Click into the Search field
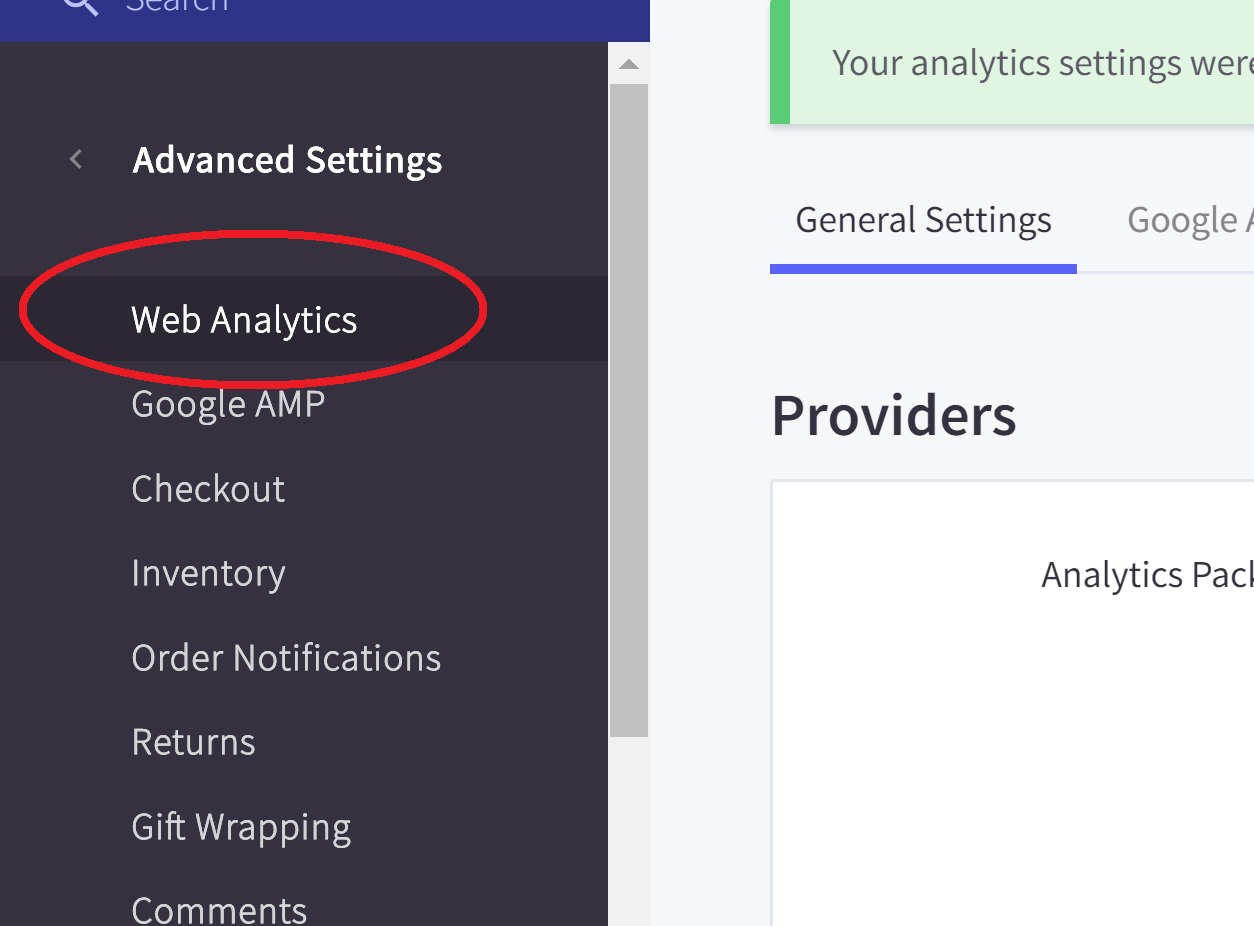 (x=300, y=6)
